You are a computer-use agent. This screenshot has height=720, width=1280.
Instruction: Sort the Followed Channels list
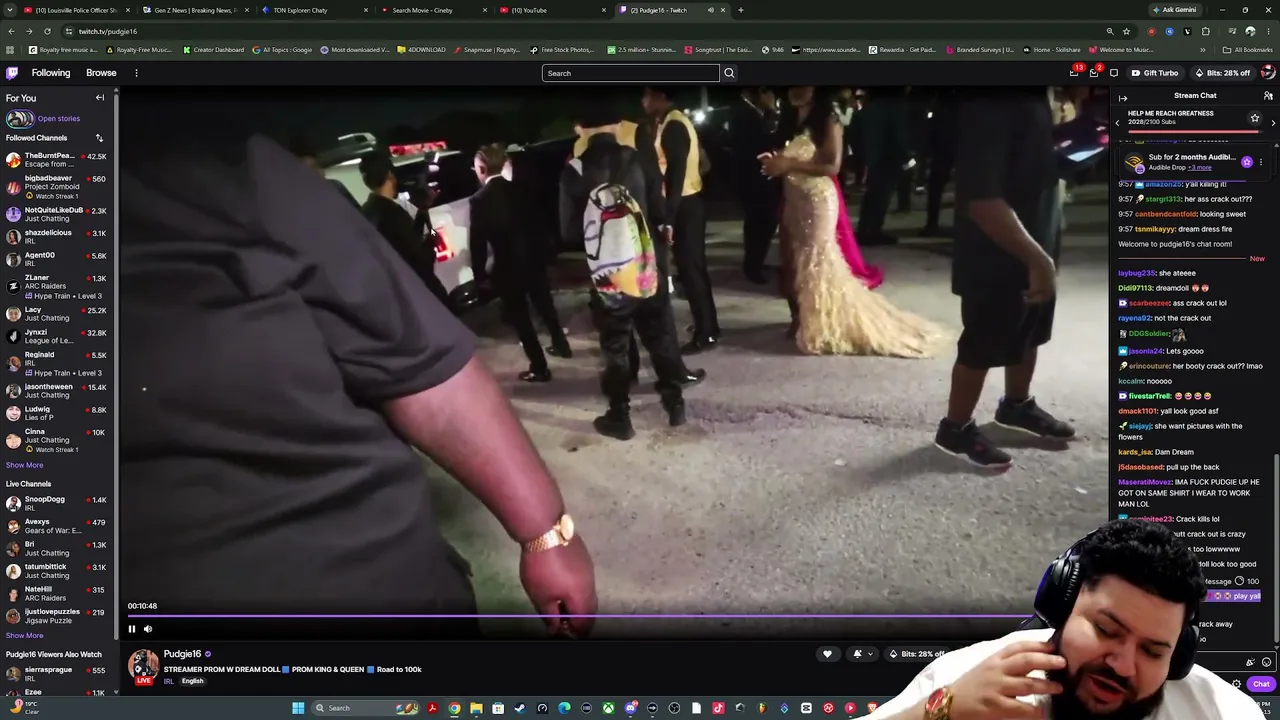coord(99,138)
